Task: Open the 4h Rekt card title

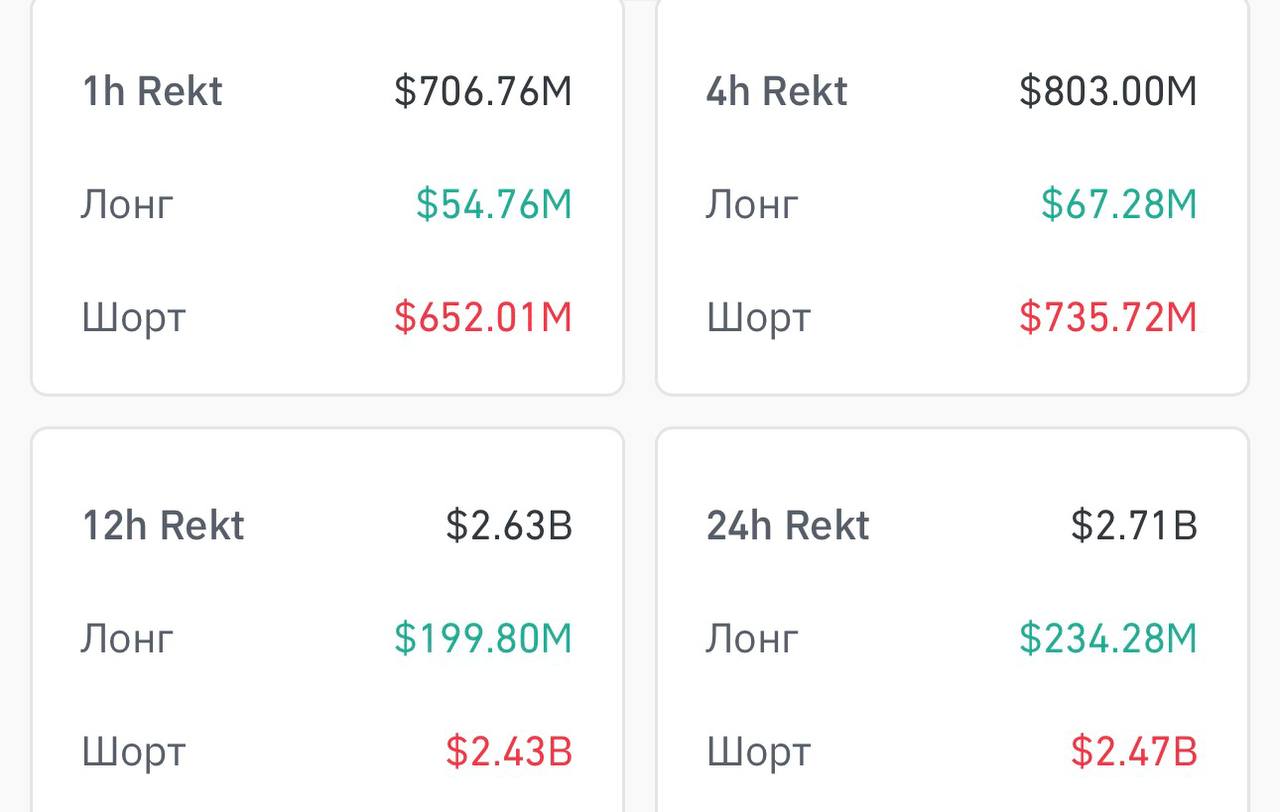Action: [x=777, y=91]
